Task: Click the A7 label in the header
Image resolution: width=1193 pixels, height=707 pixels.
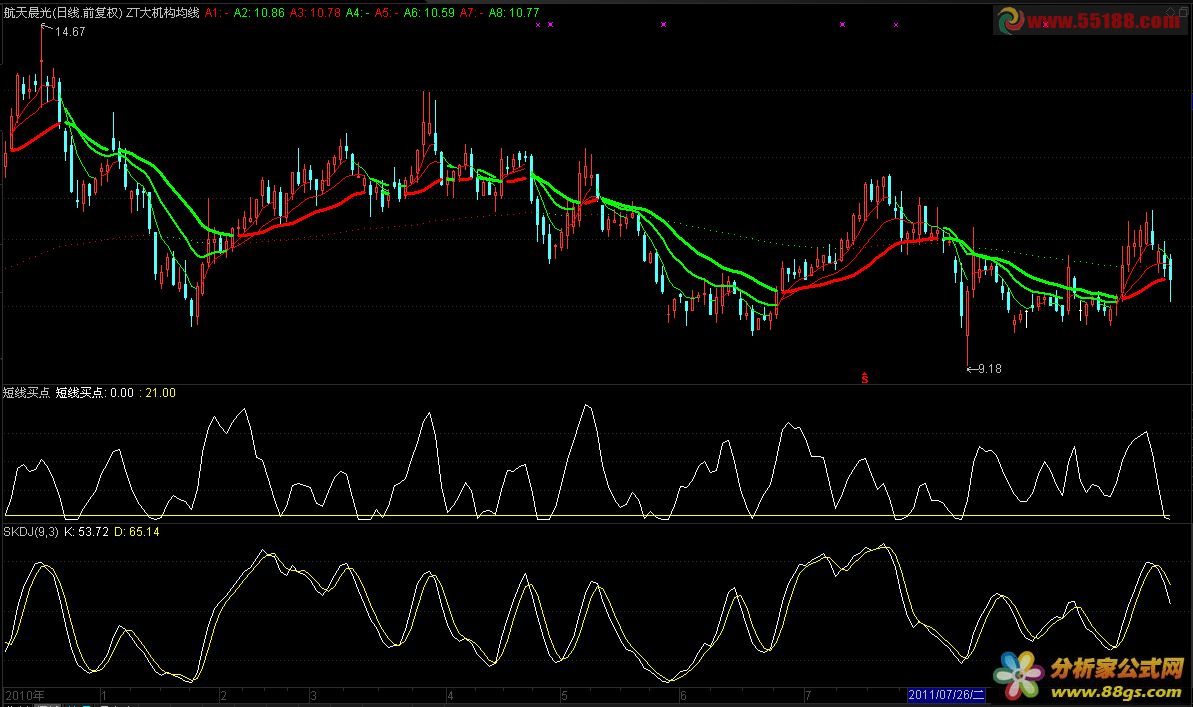Action: [472, 13]
